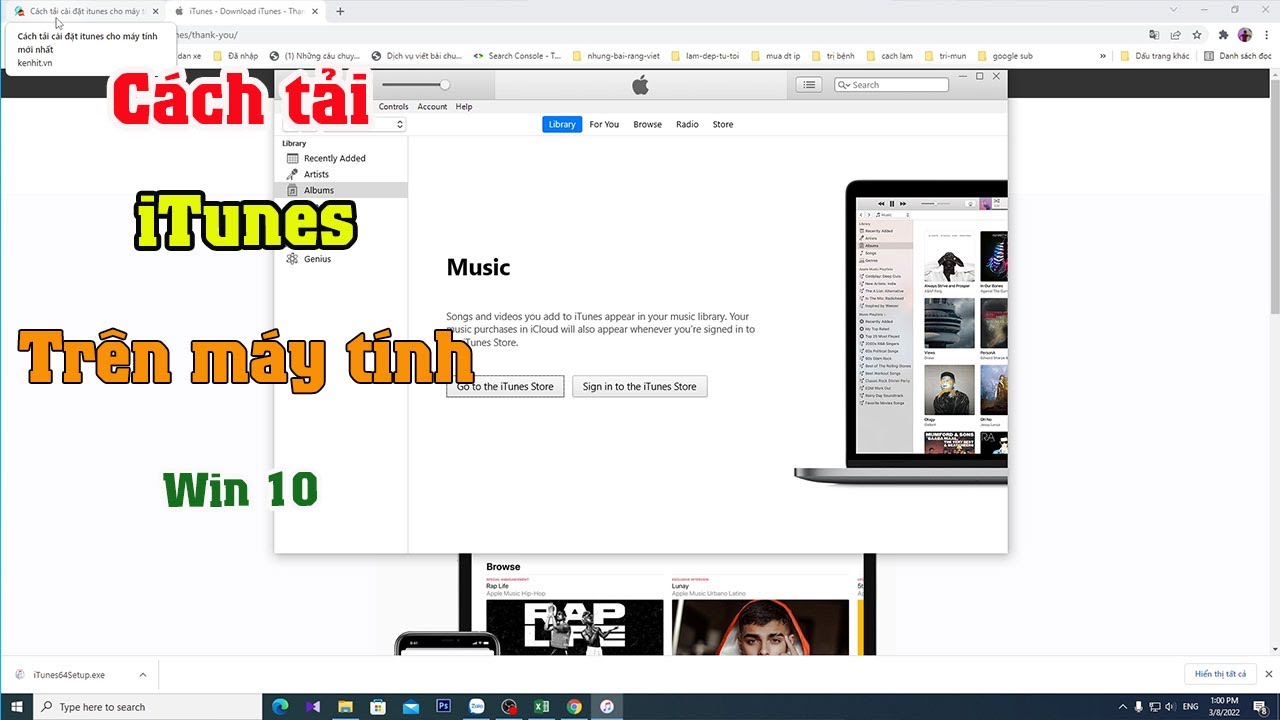The width and height of the screenshot is (1280, 720).
Task: Open Danh sách đọc reading list
Action: coord(1237,56)
